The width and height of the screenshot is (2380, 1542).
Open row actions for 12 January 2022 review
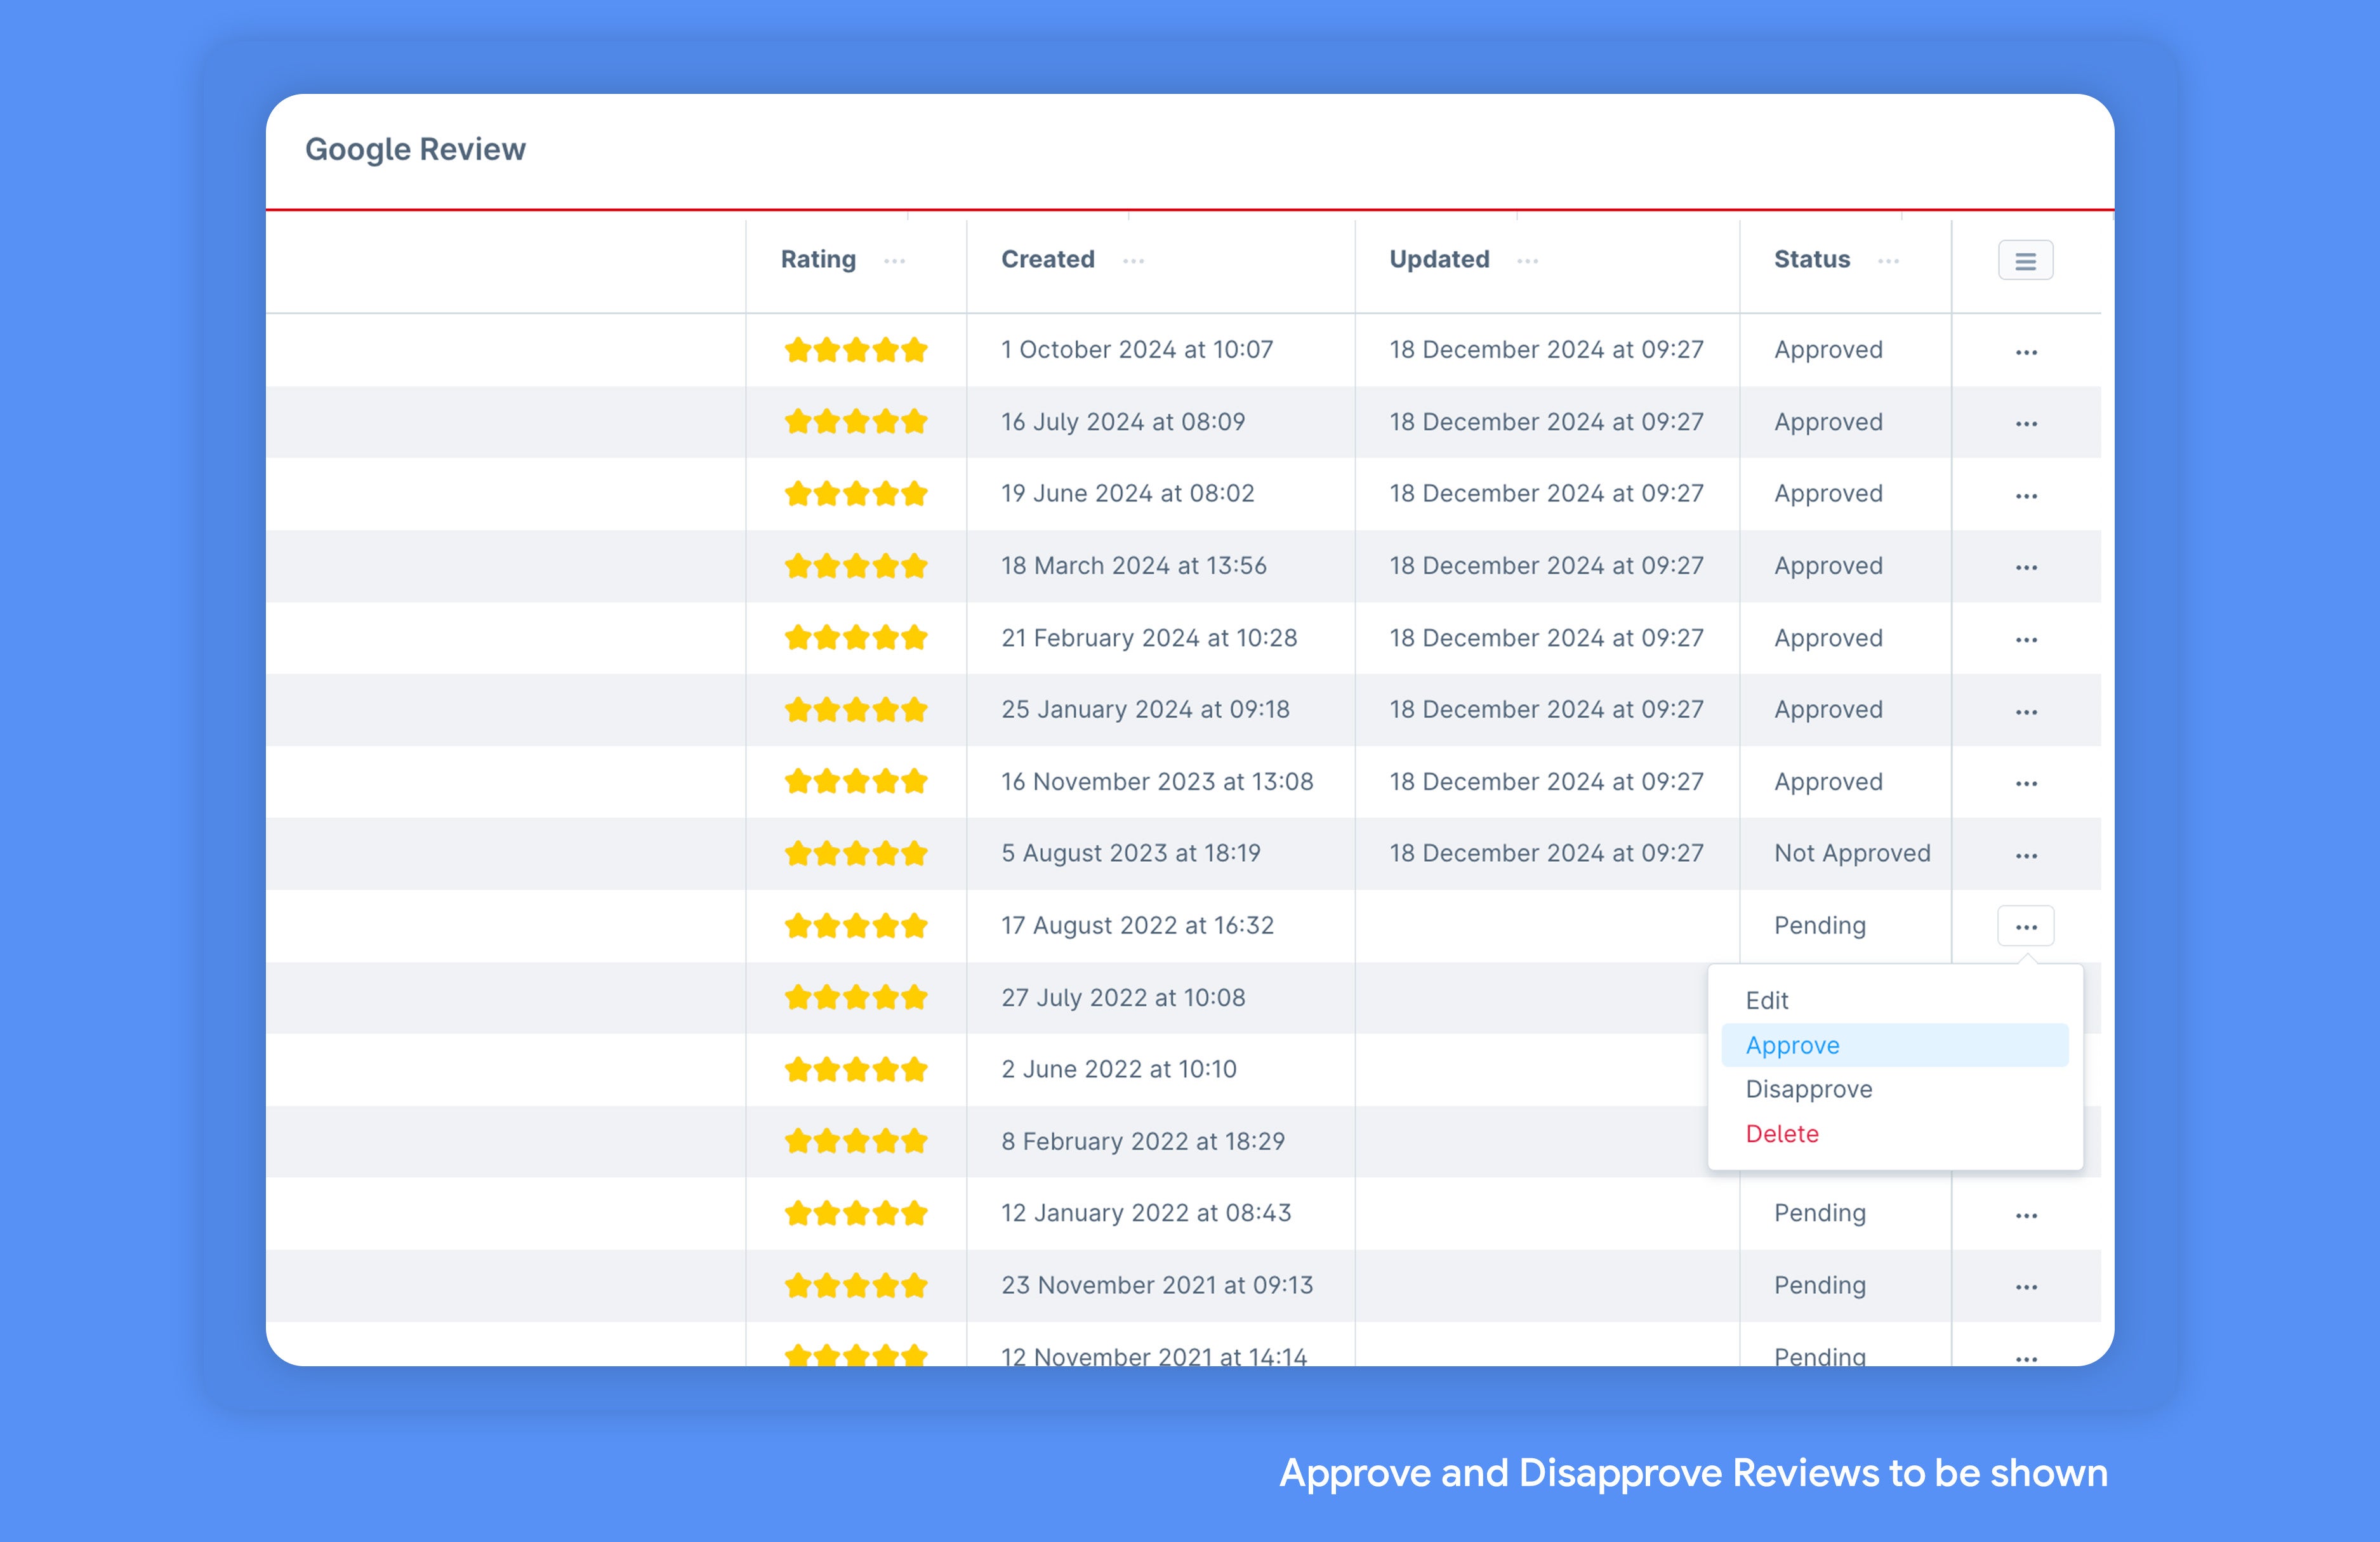pos(2026,1216)
